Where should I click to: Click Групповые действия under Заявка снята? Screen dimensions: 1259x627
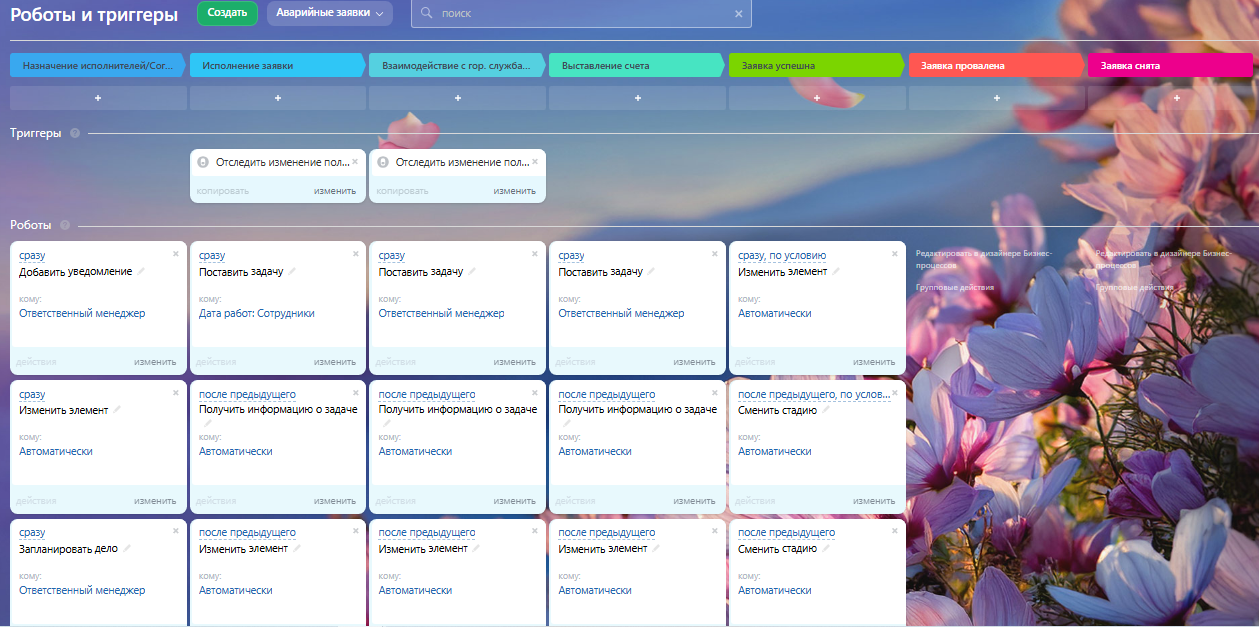pos(1135,287)
